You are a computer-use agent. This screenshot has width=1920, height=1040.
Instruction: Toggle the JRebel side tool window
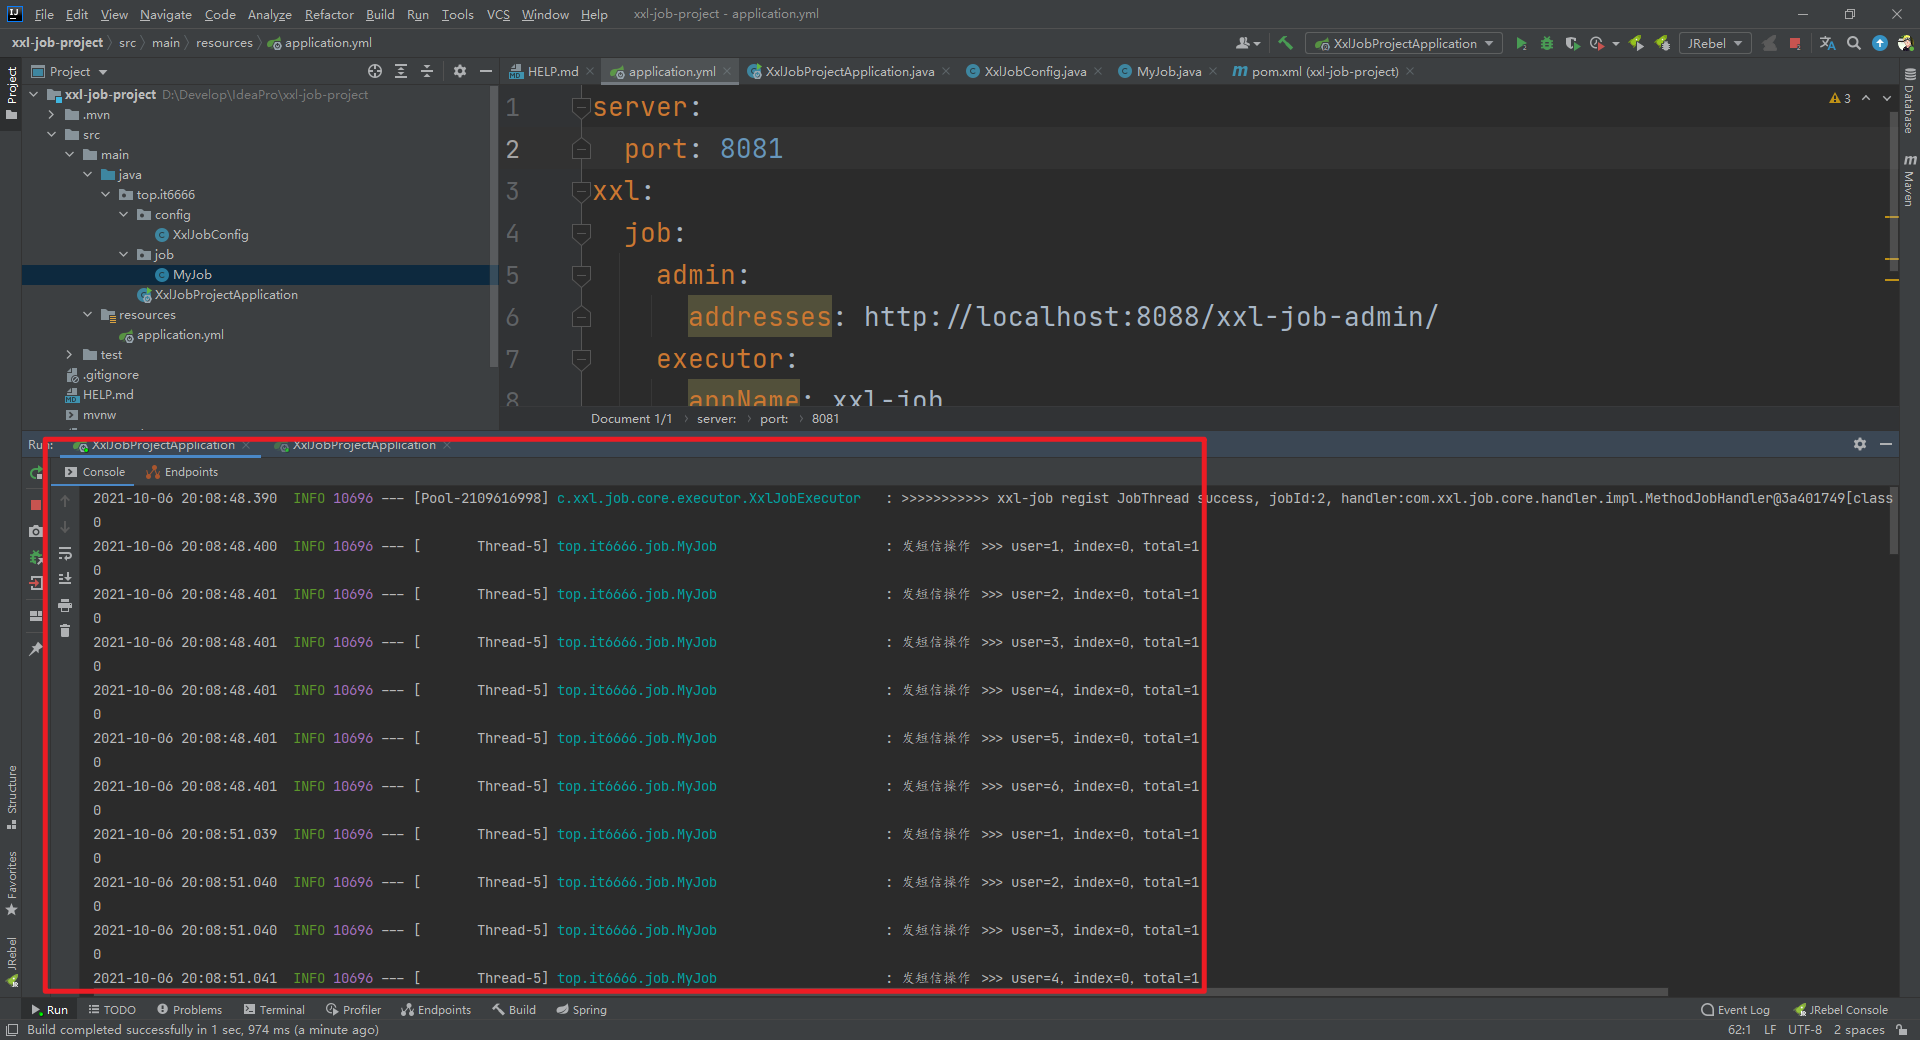(12, 961)
